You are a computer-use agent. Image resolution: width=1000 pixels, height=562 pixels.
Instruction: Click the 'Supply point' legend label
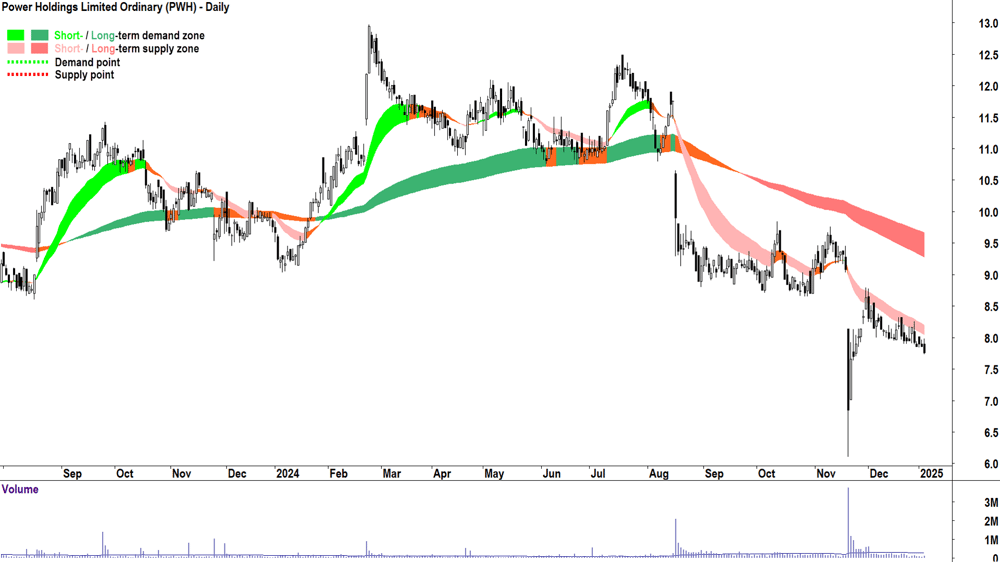[x=84, y=75]
